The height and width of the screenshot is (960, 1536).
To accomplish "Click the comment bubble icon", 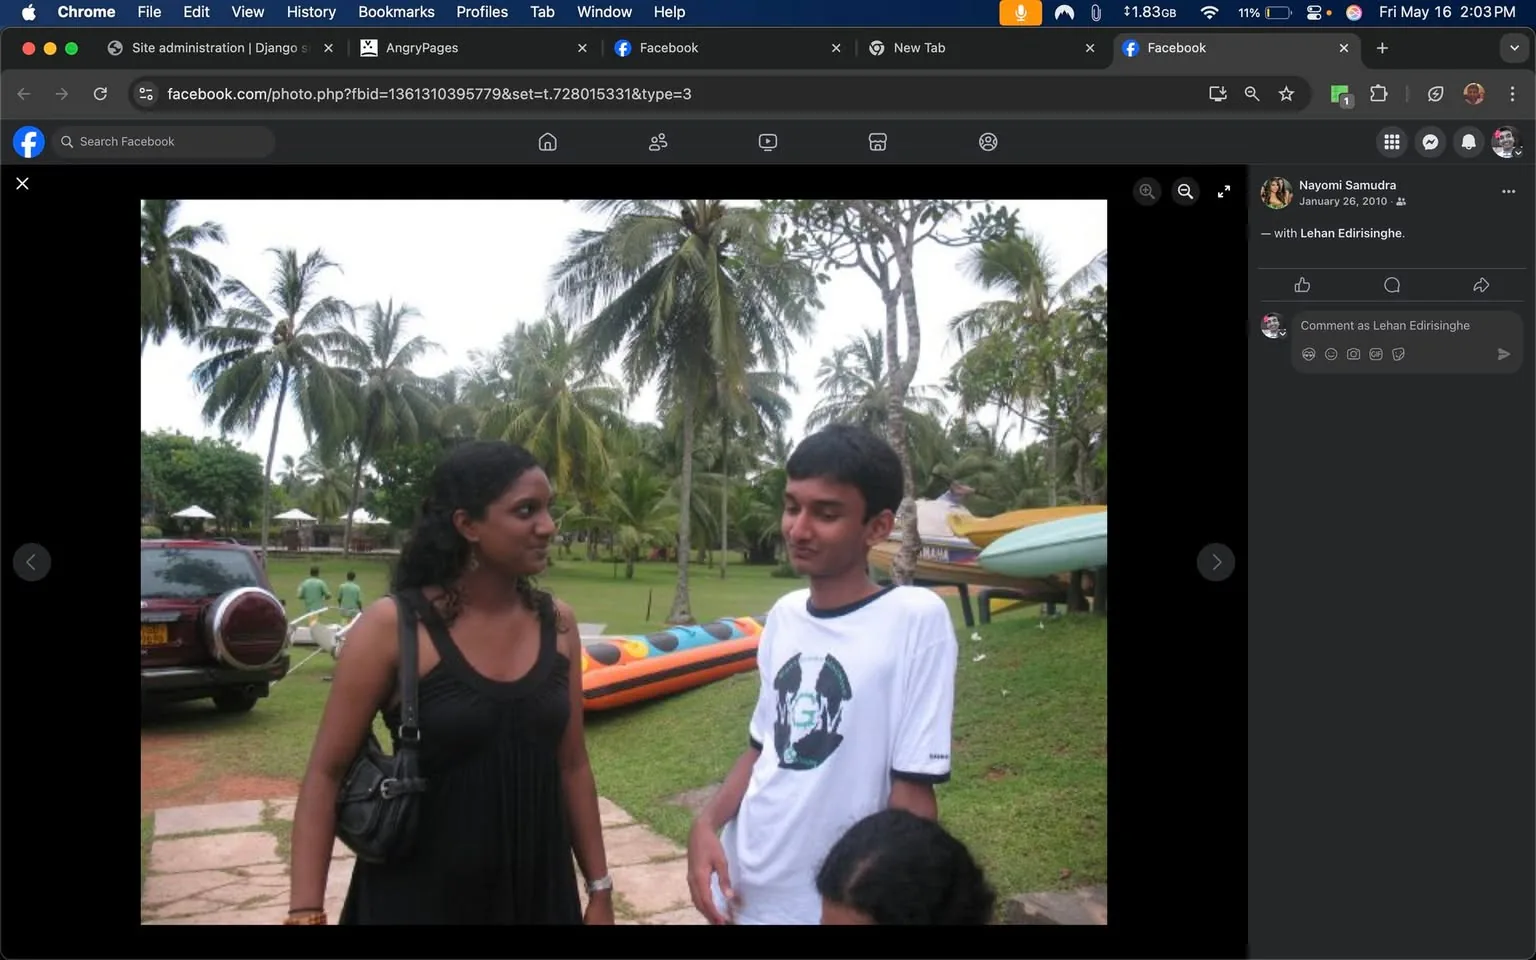I will pyautogui.click(x=1391, y=285).
